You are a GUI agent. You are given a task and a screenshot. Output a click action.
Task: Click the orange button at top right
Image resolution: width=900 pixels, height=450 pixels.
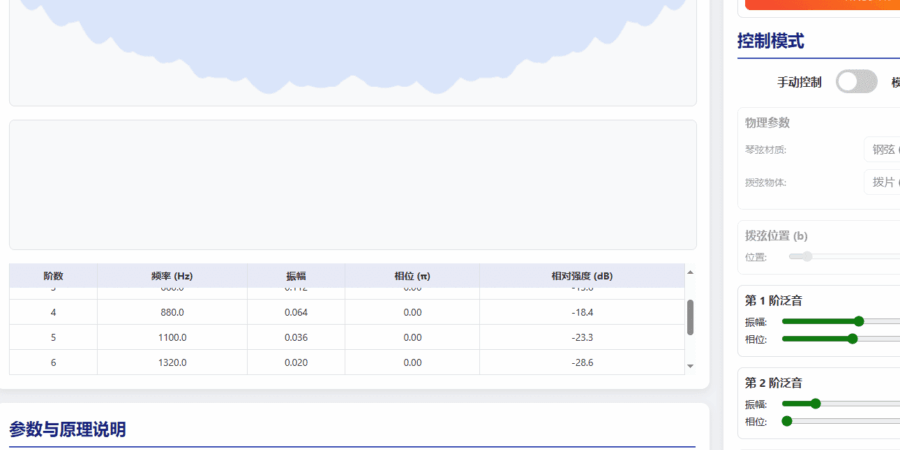click(823, 5)
